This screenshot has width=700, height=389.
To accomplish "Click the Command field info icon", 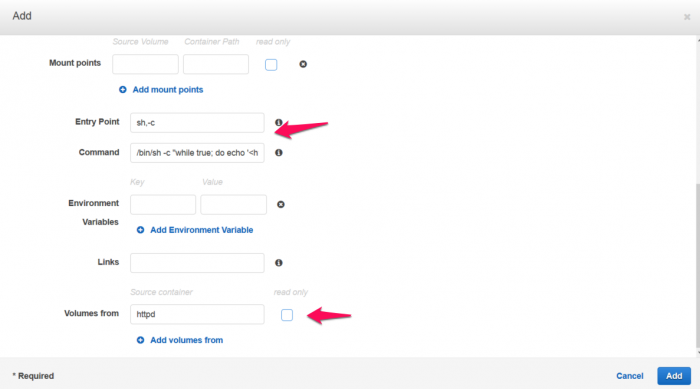I will [279, 153].
